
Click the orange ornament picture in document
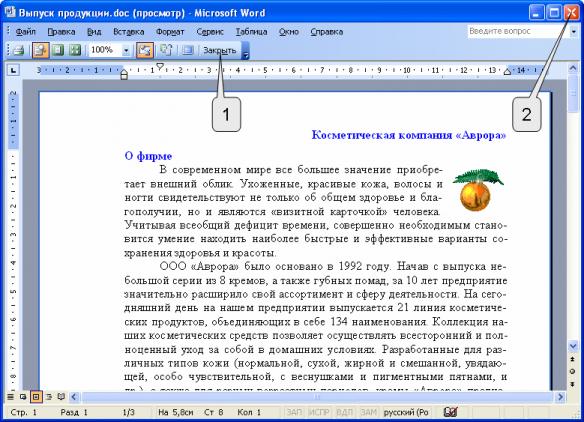pos(478,190)
